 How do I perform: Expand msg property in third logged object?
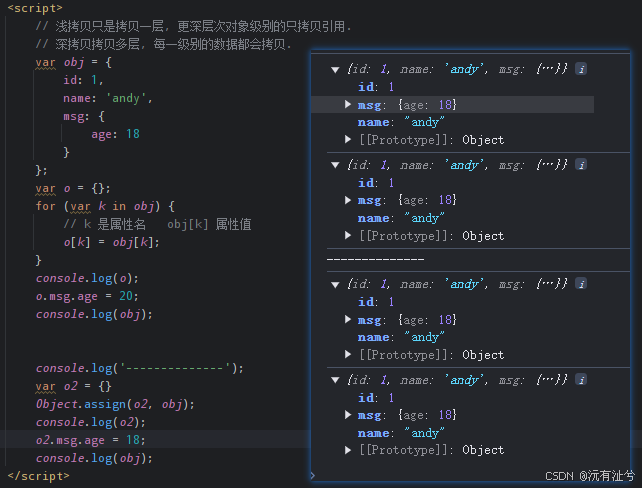coord(348,319)
